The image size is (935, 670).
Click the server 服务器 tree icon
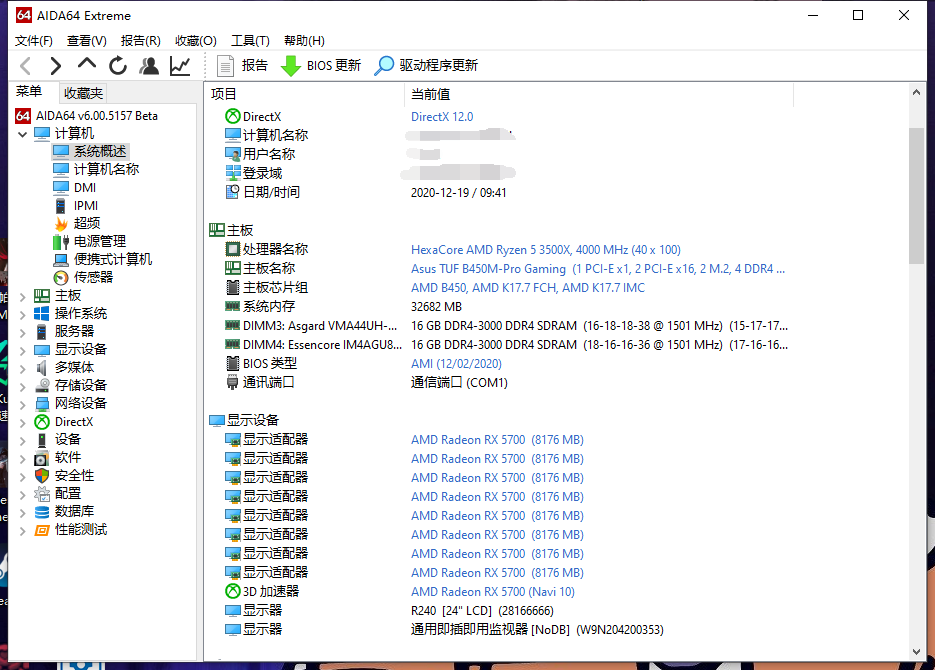[42, 331]
